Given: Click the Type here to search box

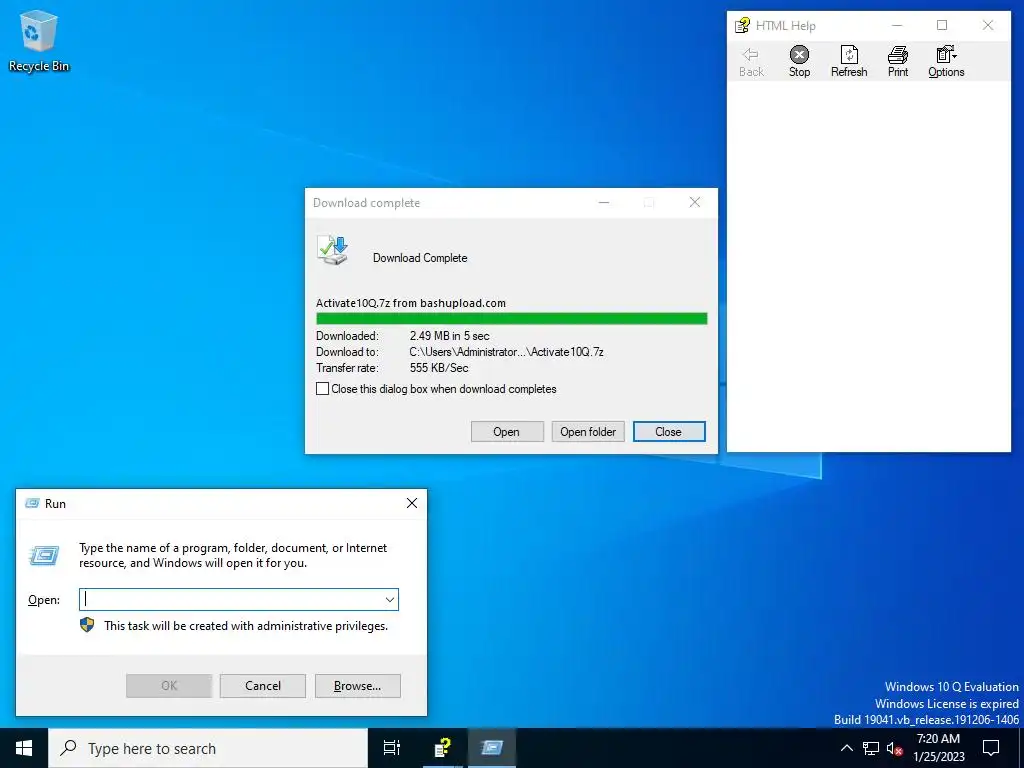Looking at the screenshot, I should point(208,748).
